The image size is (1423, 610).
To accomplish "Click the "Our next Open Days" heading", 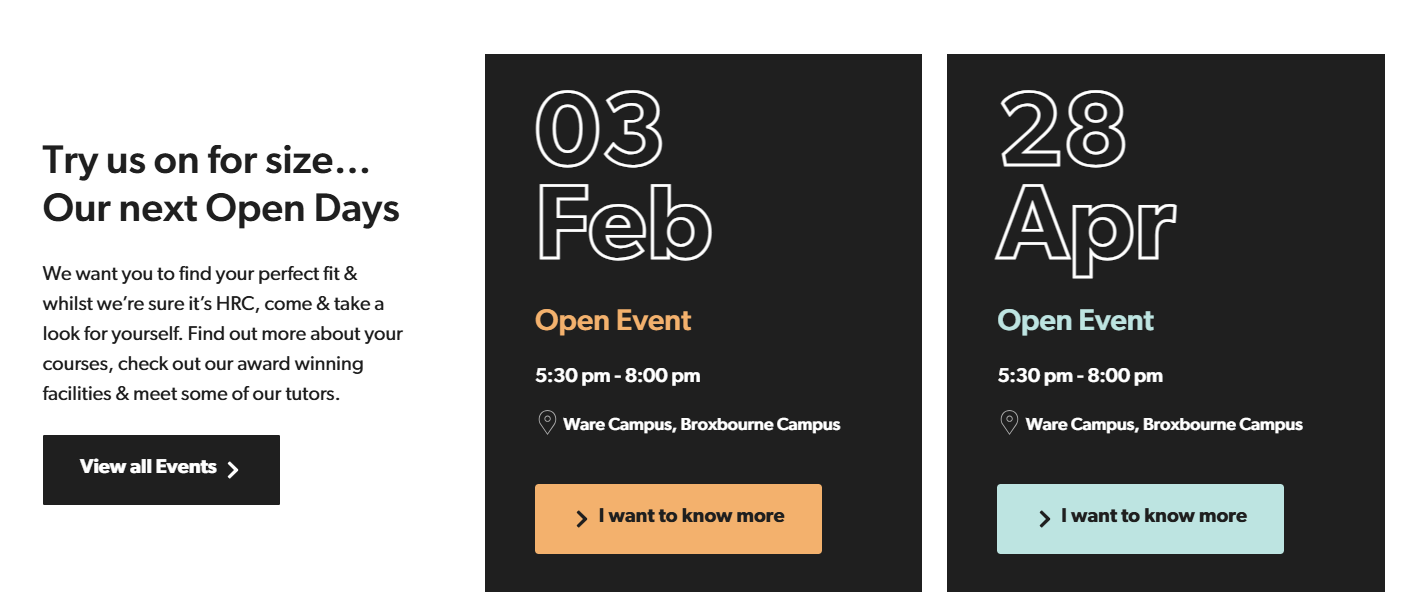I will tap(221, 208).
